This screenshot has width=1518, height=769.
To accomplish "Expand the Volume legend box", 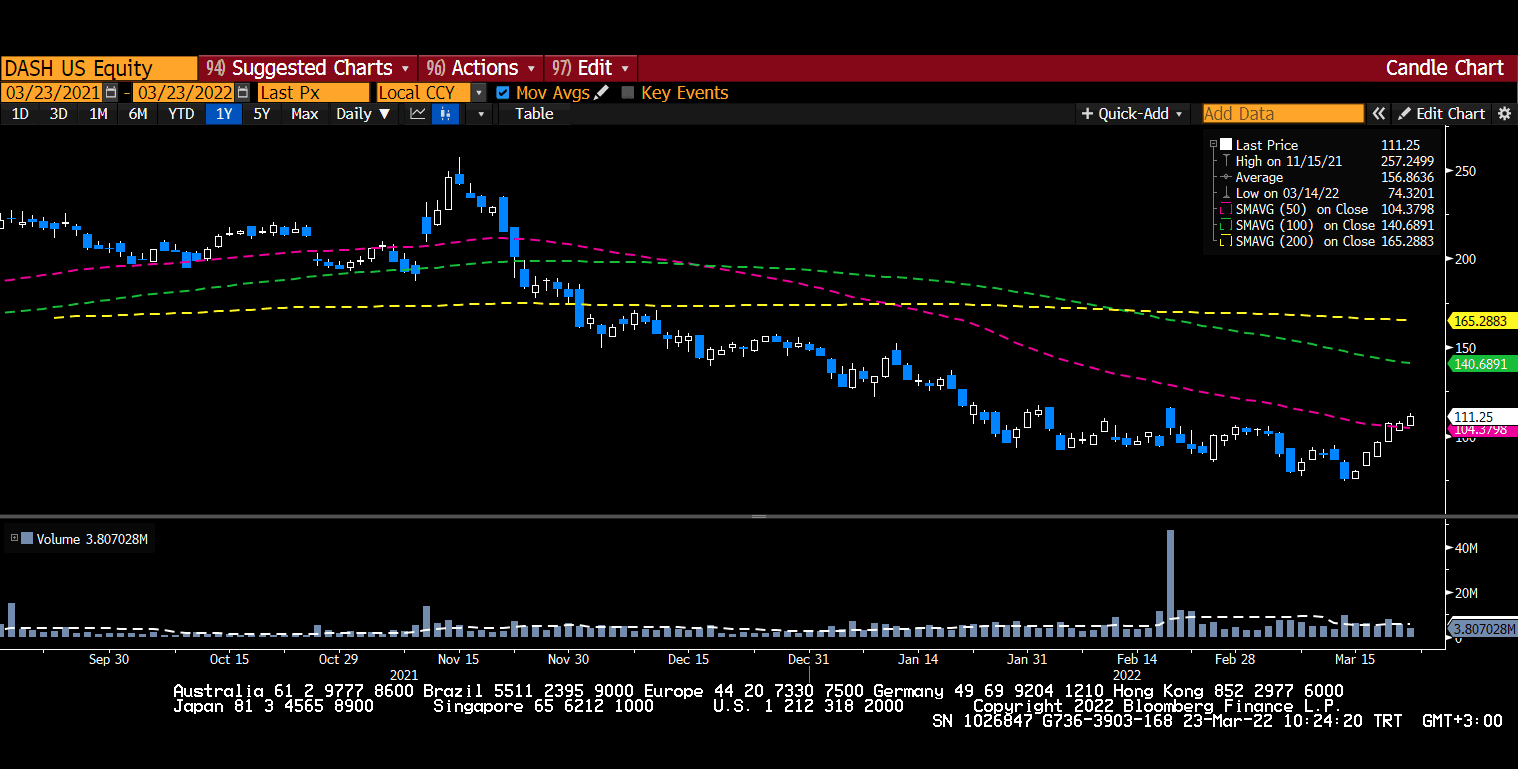I will click(x=14, y=539).
